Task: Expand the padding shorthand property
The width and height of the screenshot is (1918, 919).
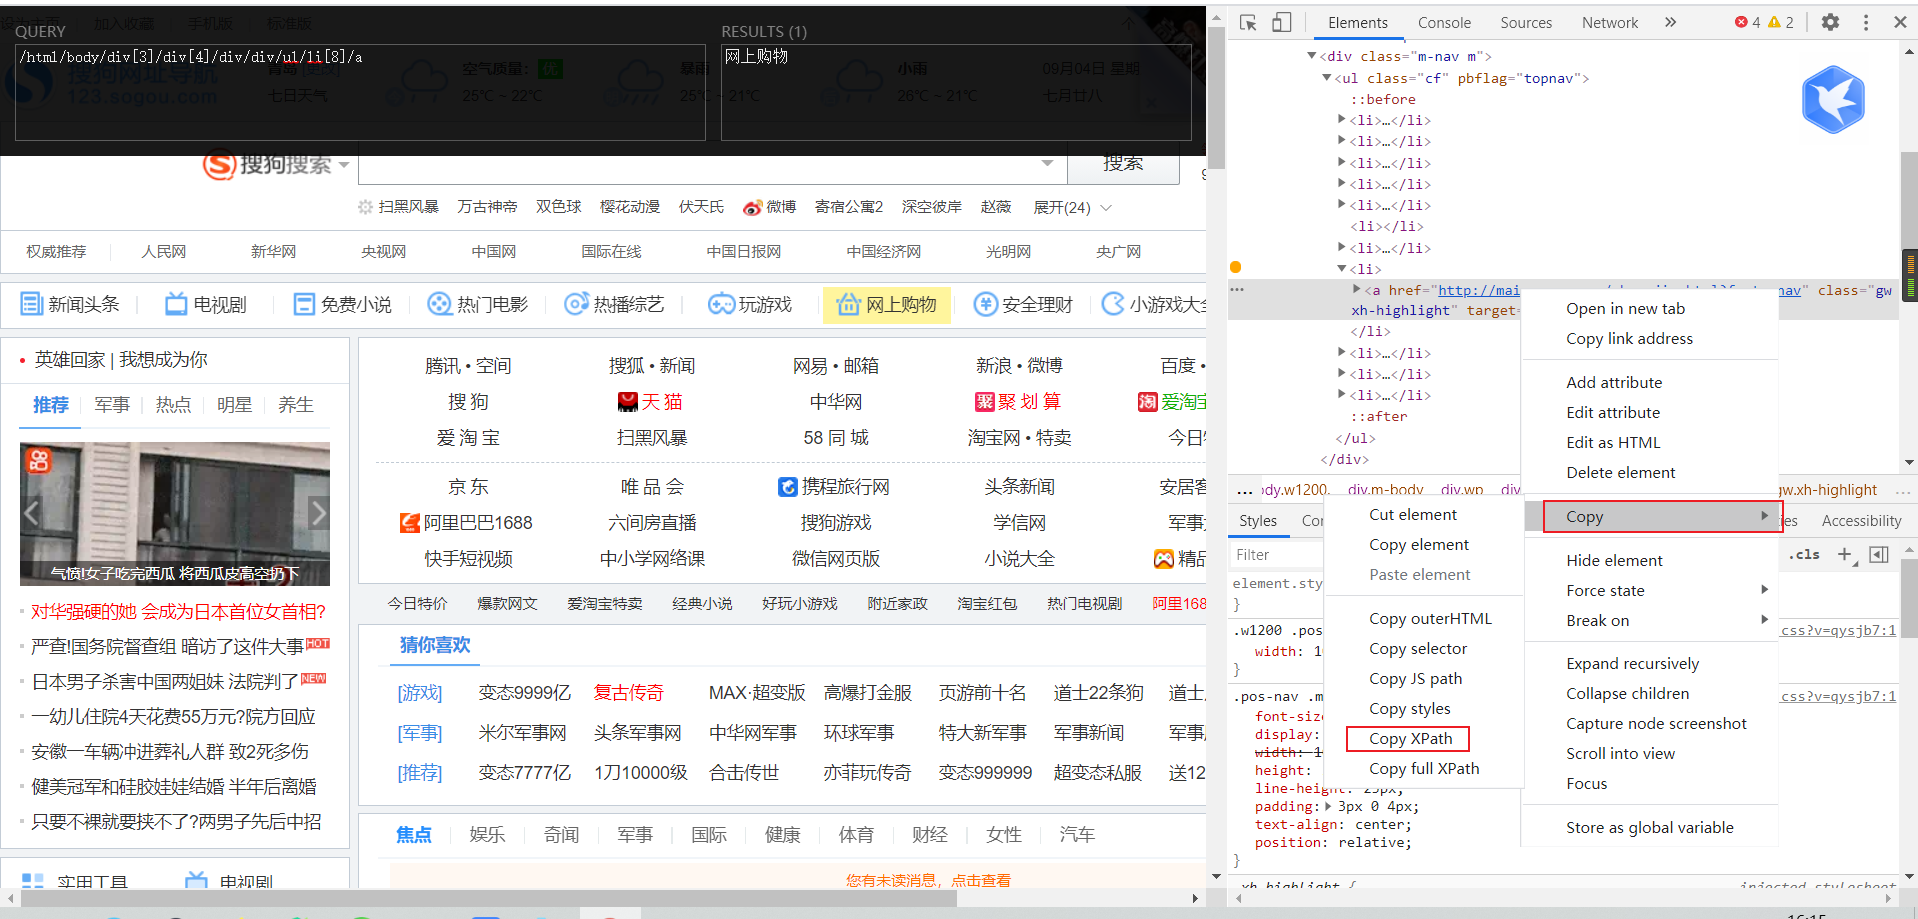Action: tap(1328, 806)
